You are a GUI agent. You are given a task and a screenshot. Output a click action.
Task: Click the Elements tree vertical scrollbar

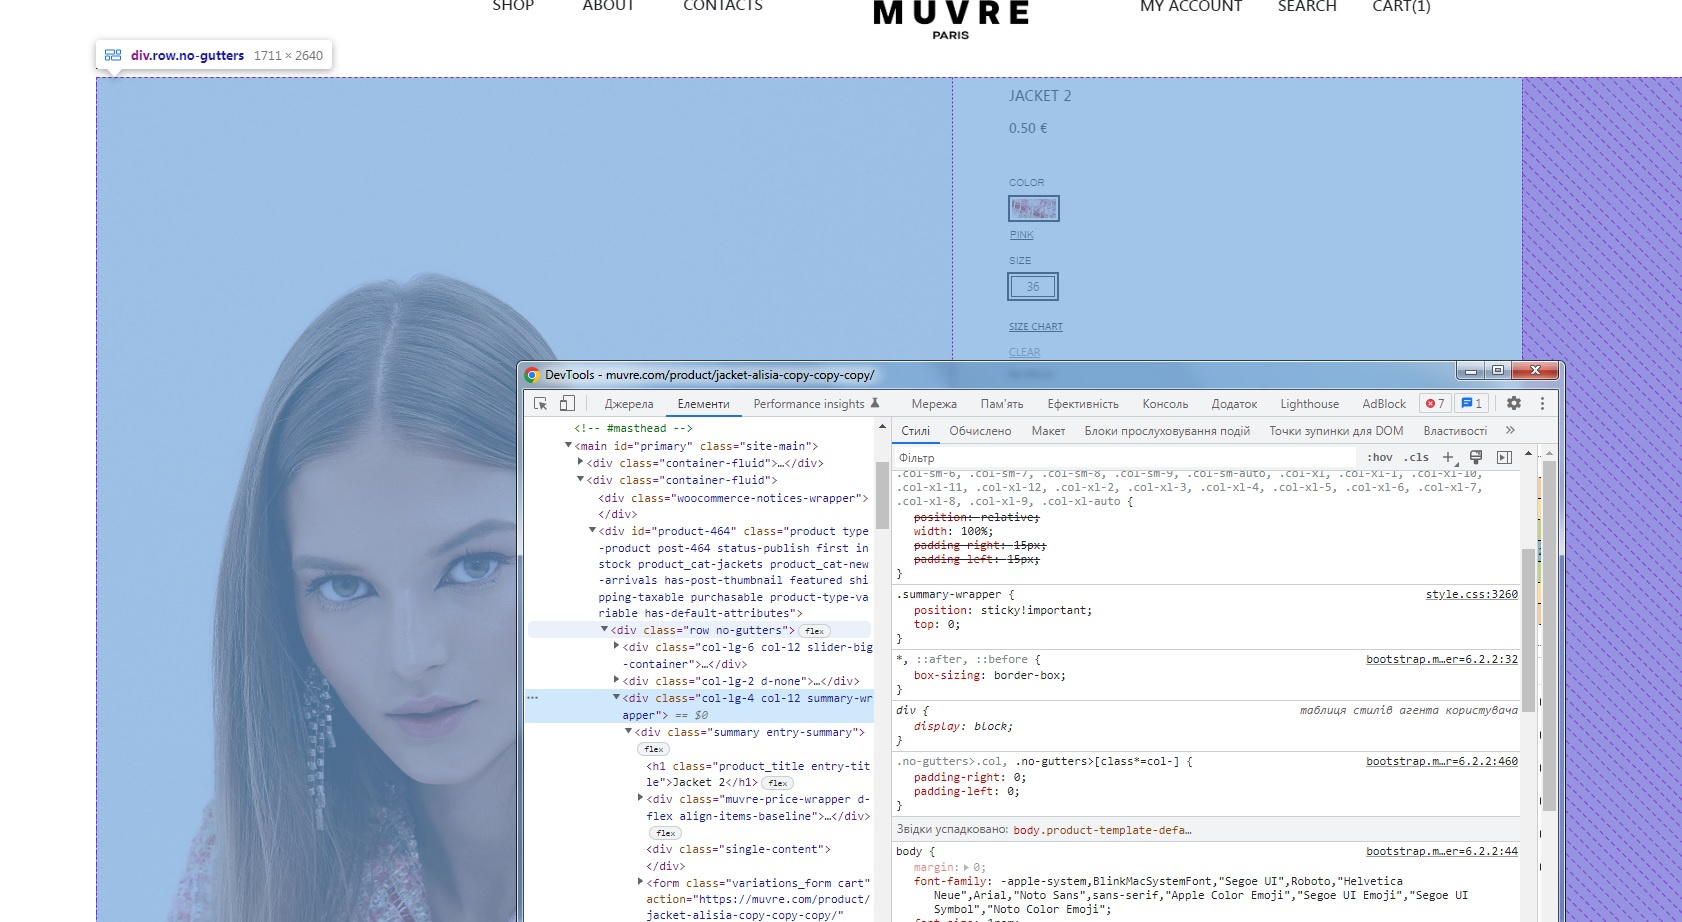[882, 495]
